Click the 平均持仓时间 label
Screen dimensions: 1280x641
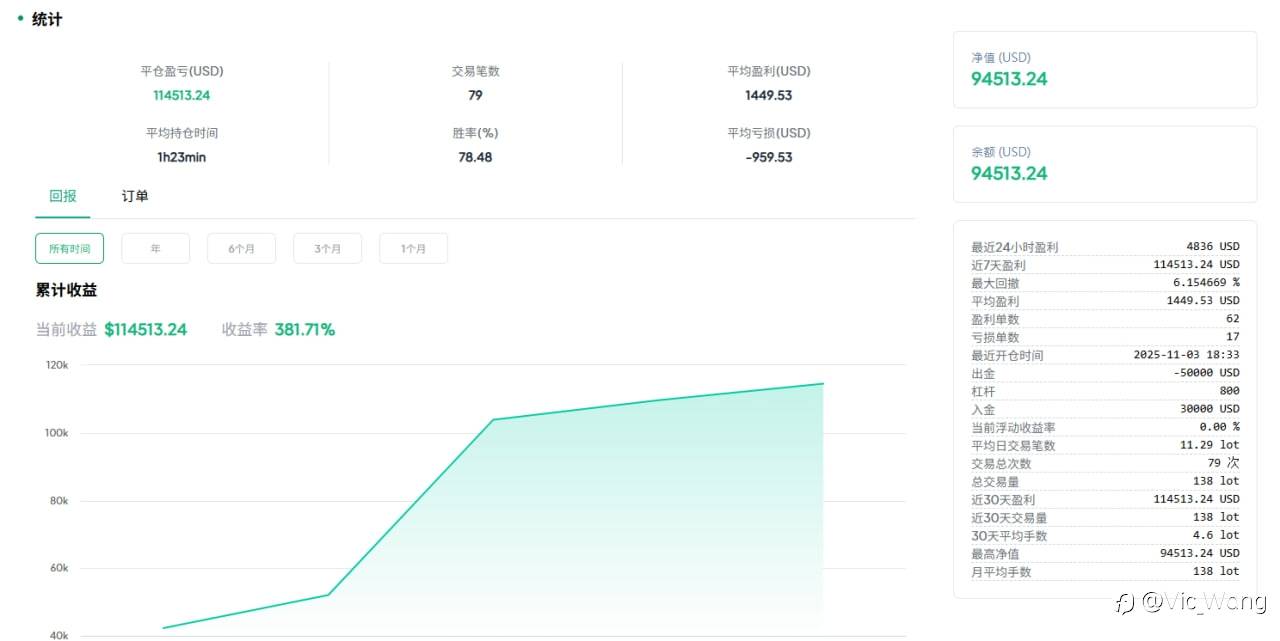pos(182,133)
